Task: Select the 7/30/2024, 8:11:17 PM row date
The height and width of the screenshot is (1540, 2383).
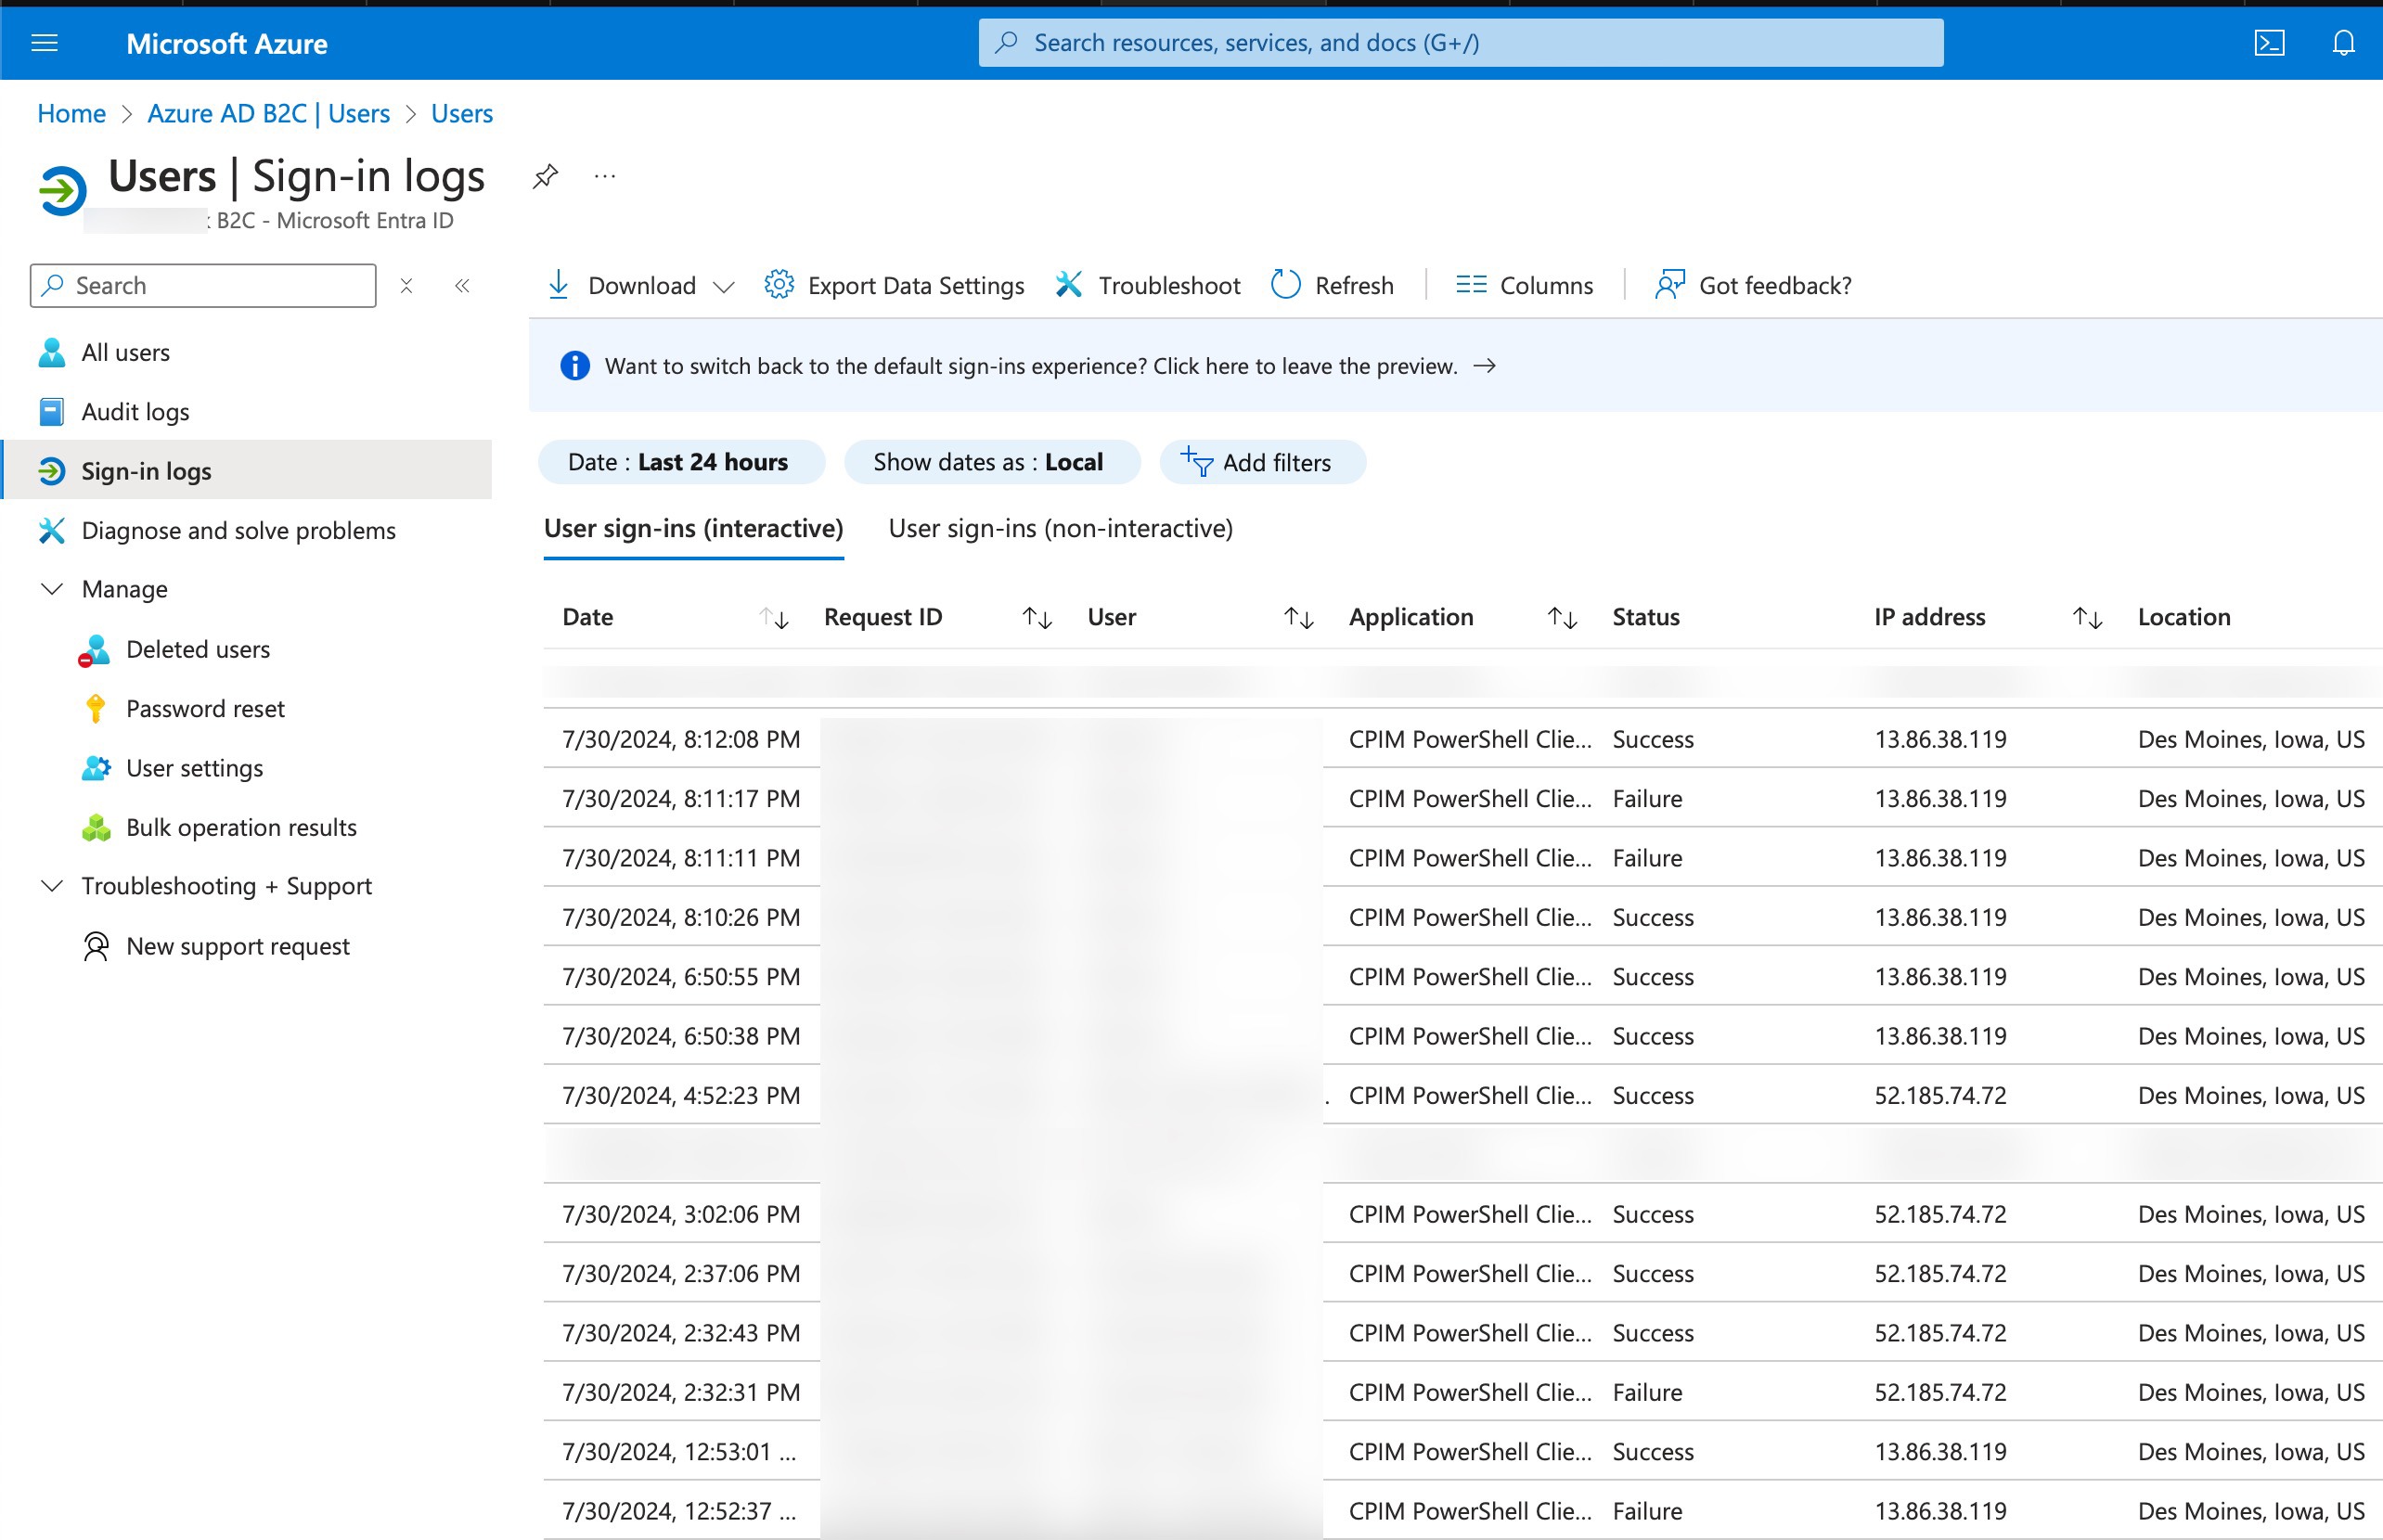Action: 681,799
